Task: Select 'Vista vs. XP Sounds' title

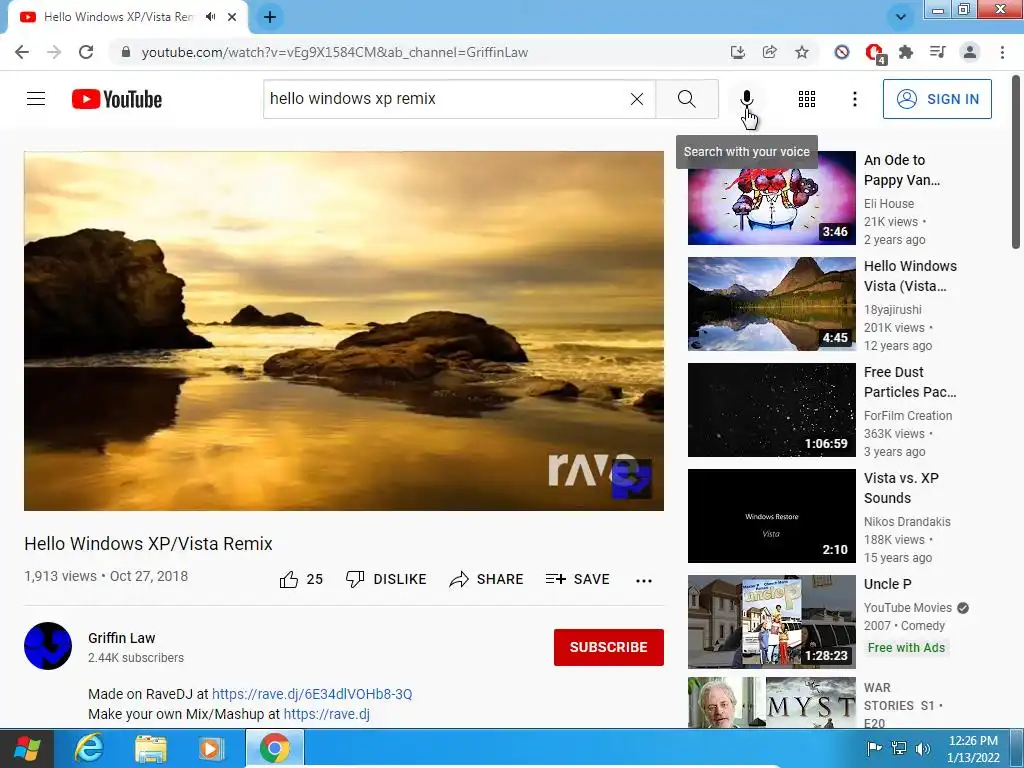Action: click(901, 488)
